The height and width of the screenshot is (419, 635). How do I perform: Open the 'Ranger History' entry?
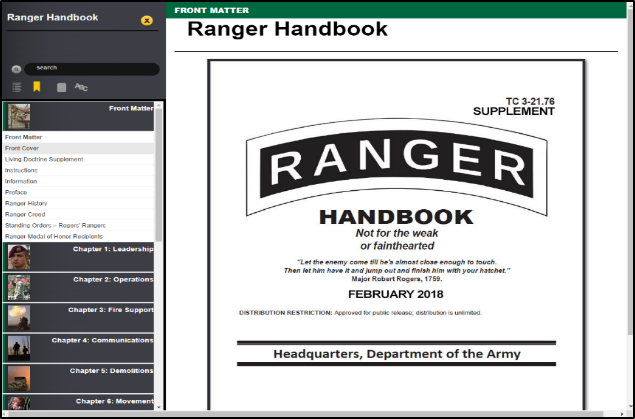79,203
